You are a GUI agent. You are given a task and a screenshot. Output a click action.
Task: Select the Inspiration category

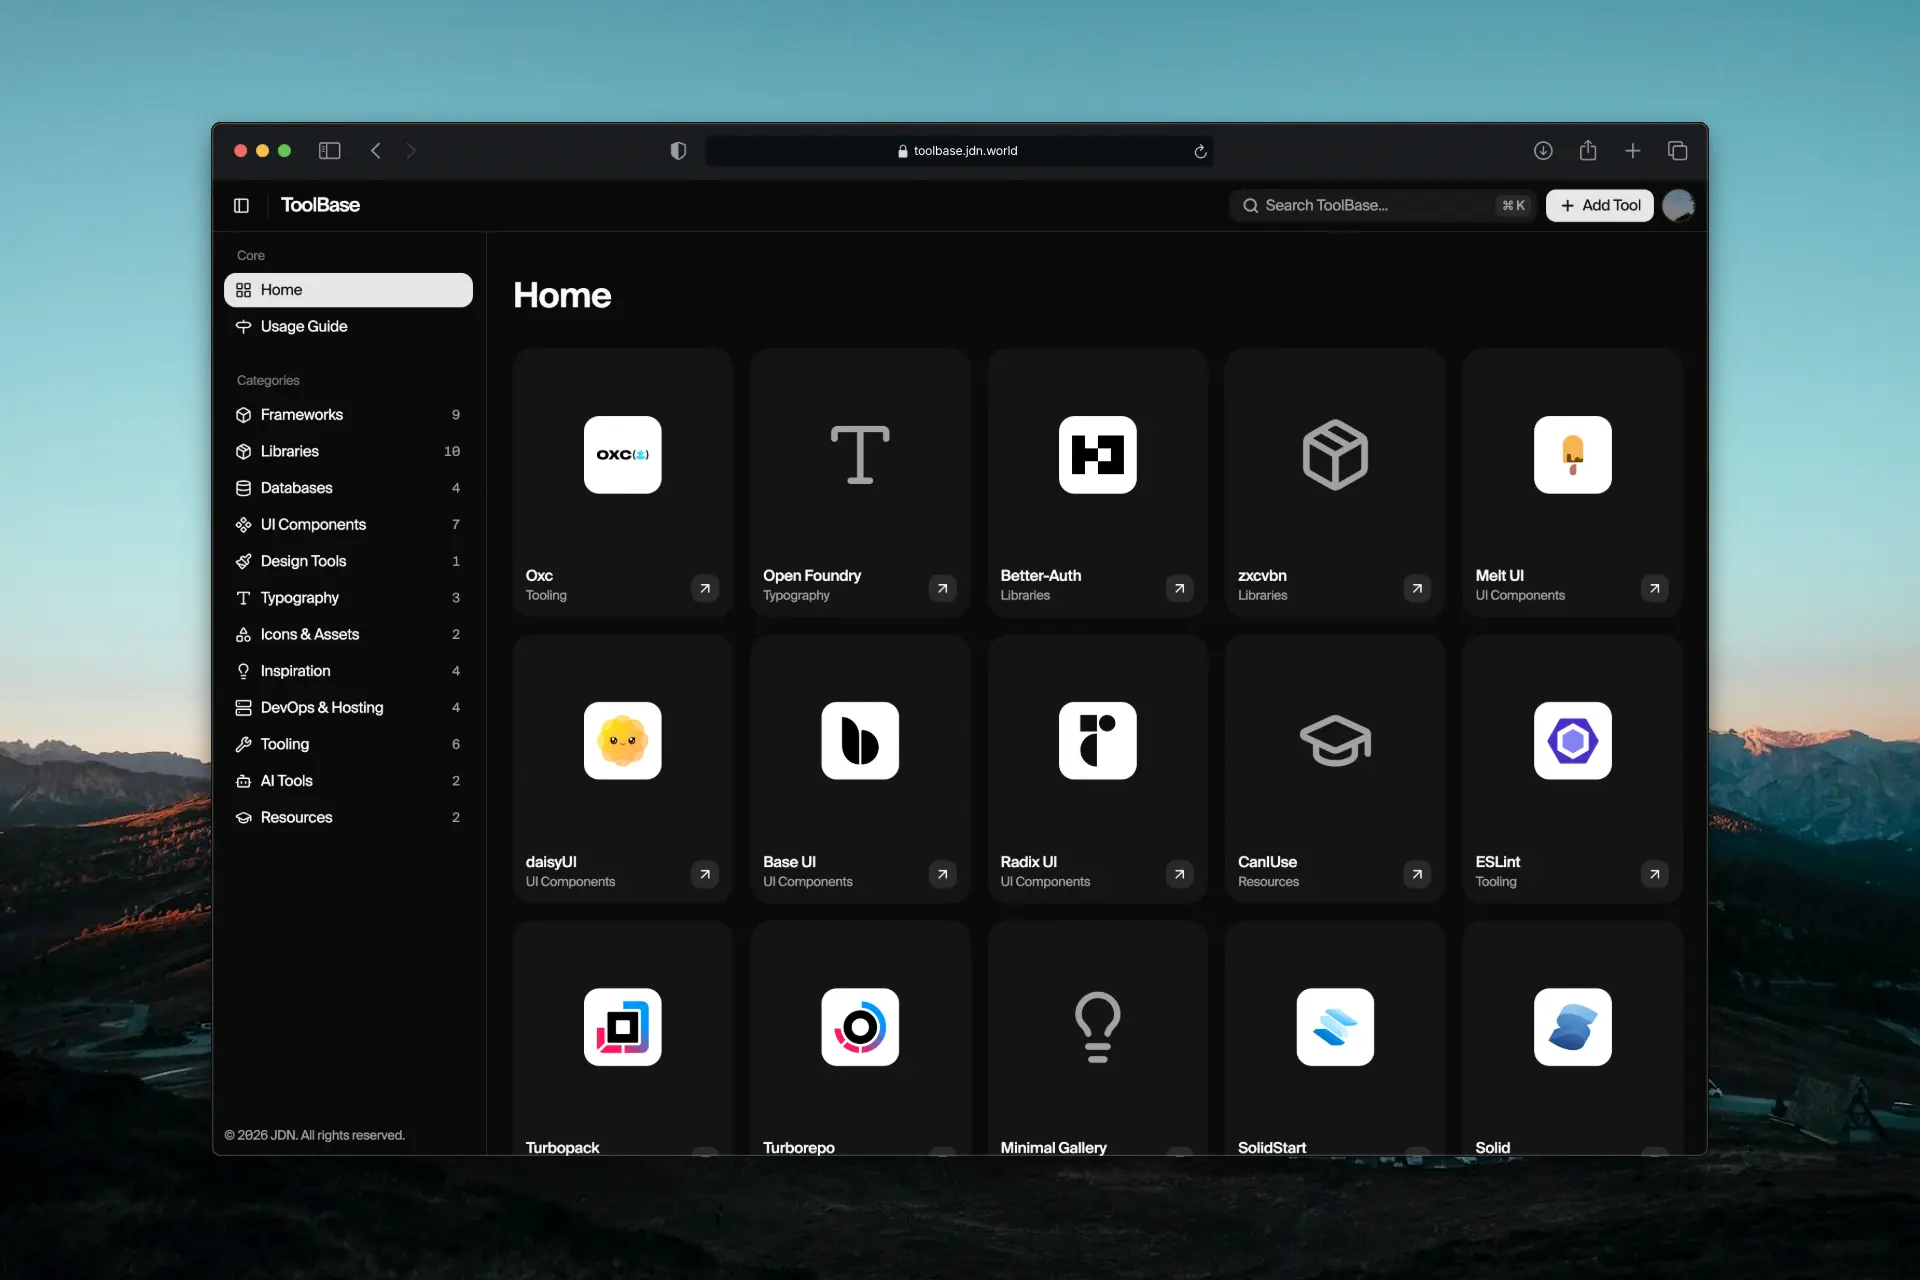click(348, 671)
